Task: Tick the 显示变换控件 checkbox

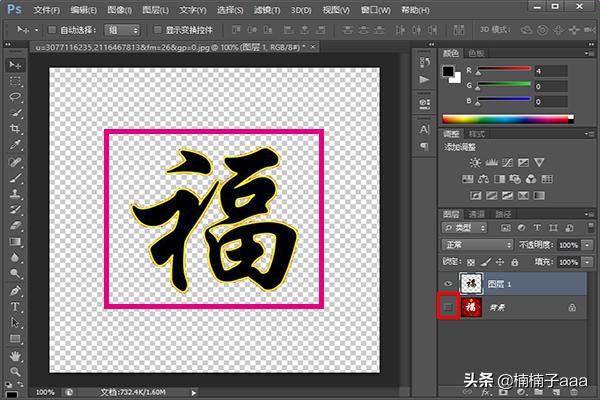Action: coord(157,31)
